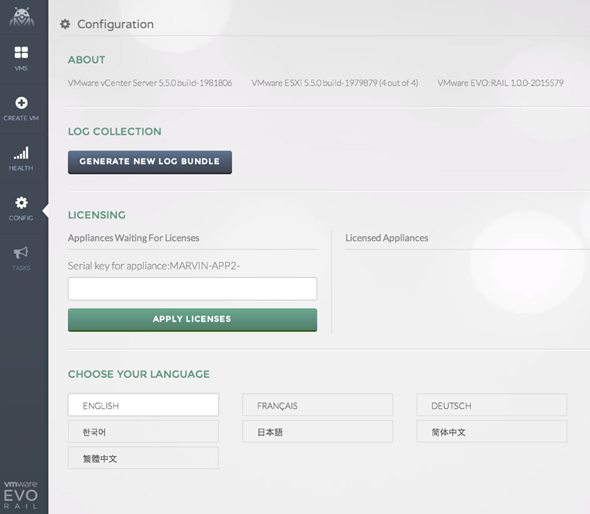The image size is (590, 514).
Task: Select Simplified Chinese 简体中文 option
Action: point(491,431)
